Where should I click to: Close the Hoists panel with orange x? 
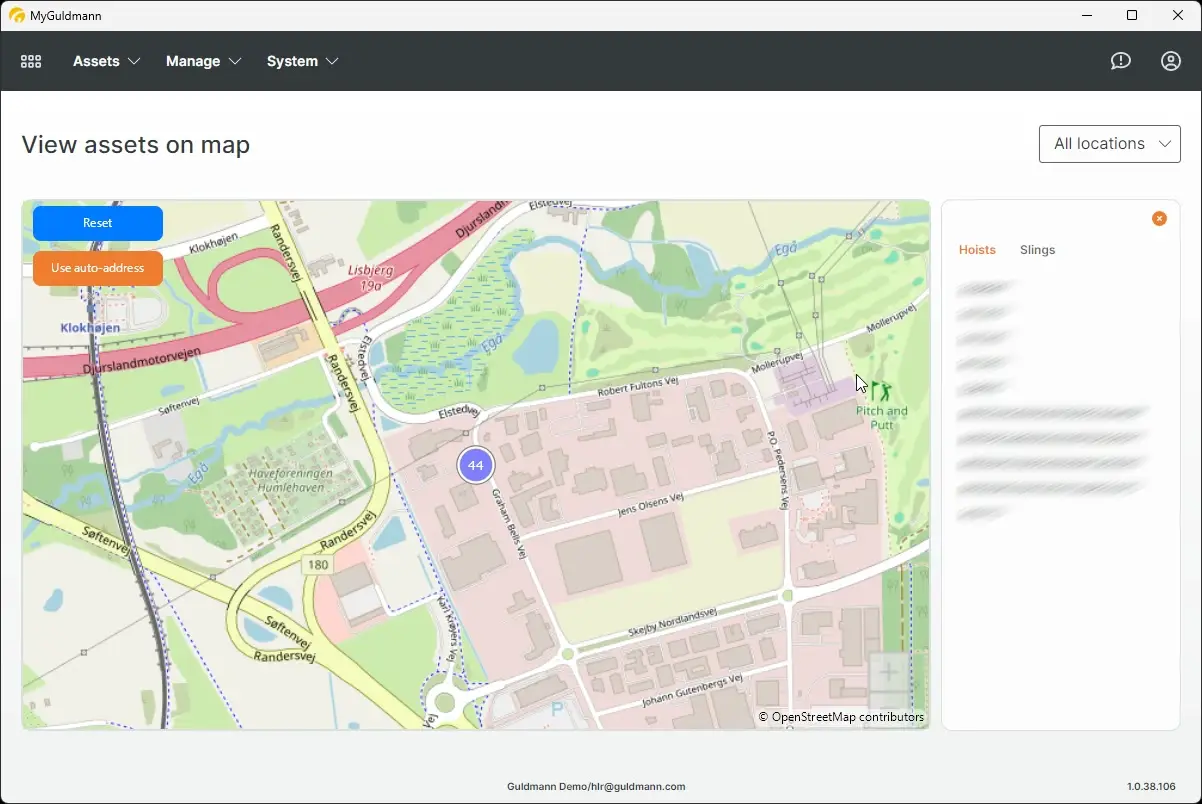(1159, 218)
